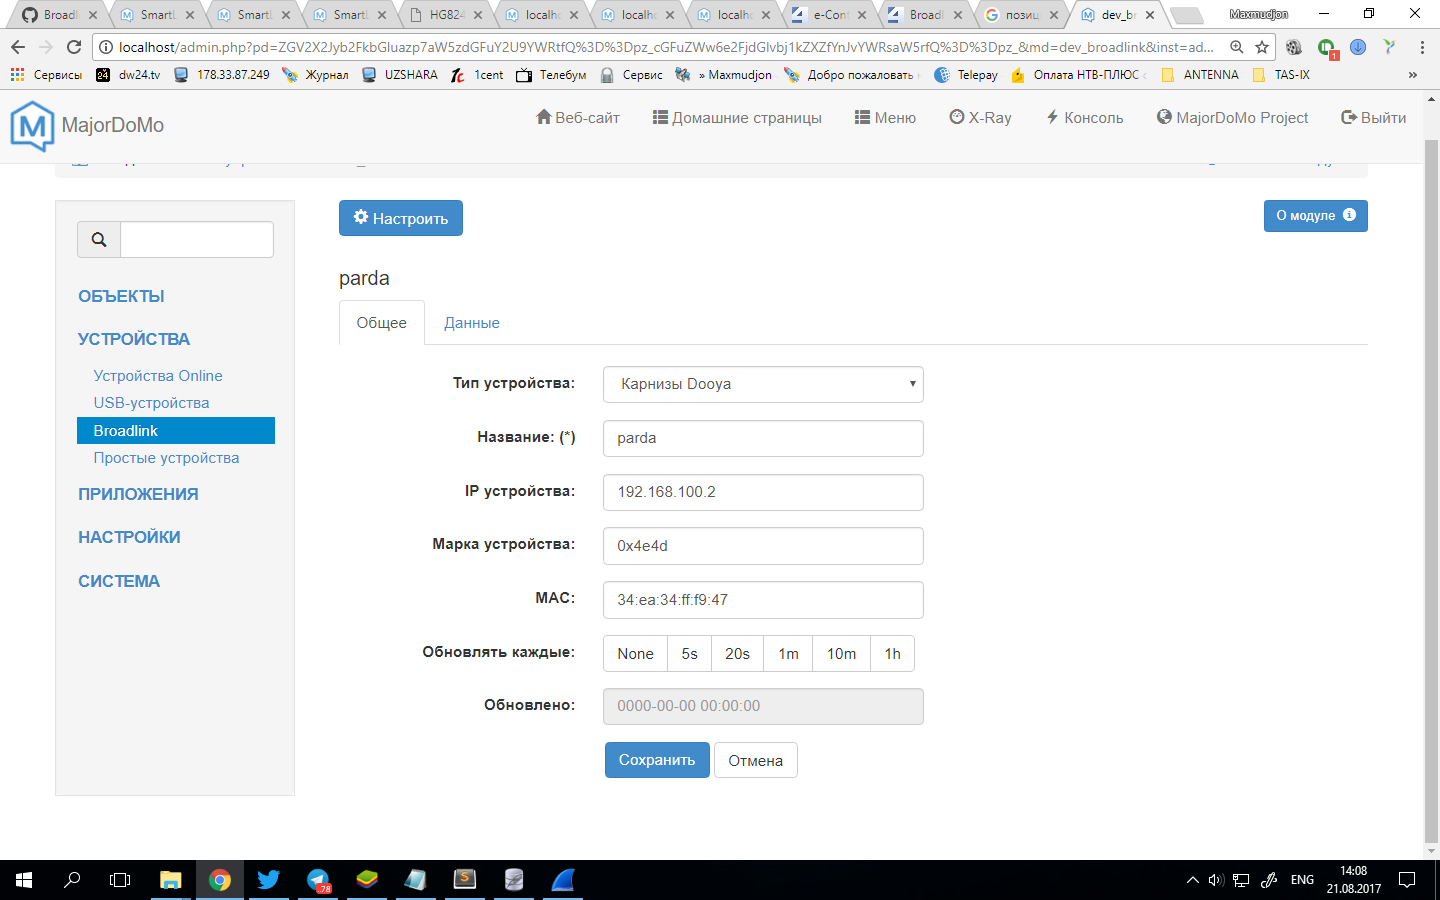
Task: Open the Простые устройства link
Action: pyautogui.click(x=167, y=458)
